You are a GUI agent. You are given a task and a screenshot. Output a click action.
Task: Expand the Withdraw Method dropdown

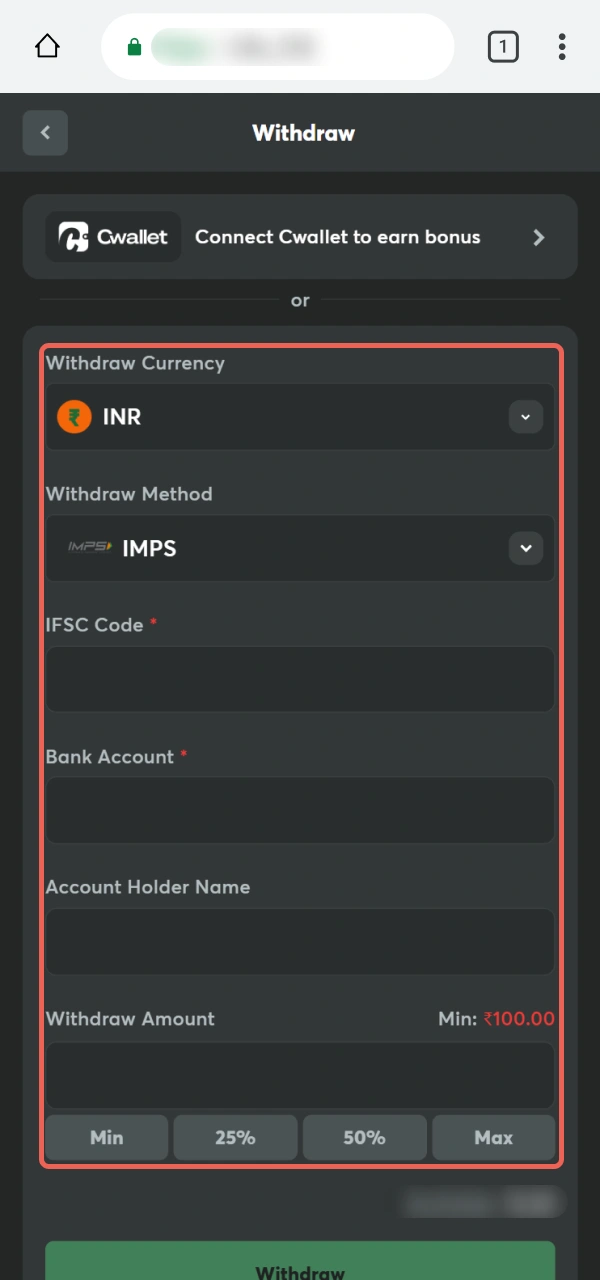coord(525,548)
